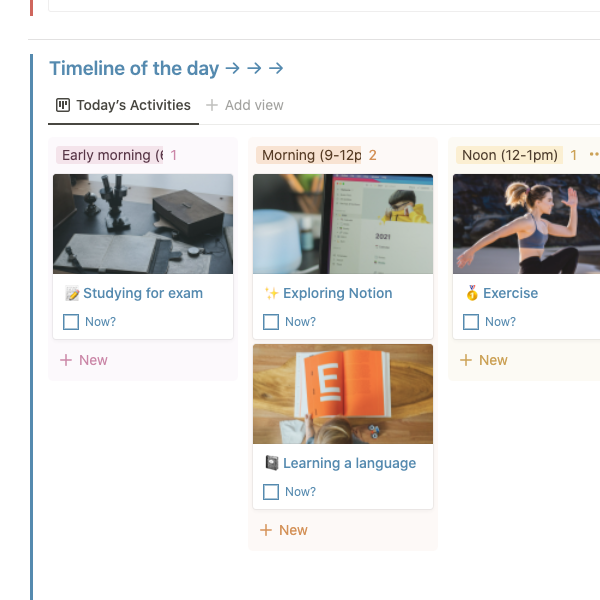Click the microscope desk cover image thumbnail
The height and width of the screenshot is (600, 600).
coord(143,224)
